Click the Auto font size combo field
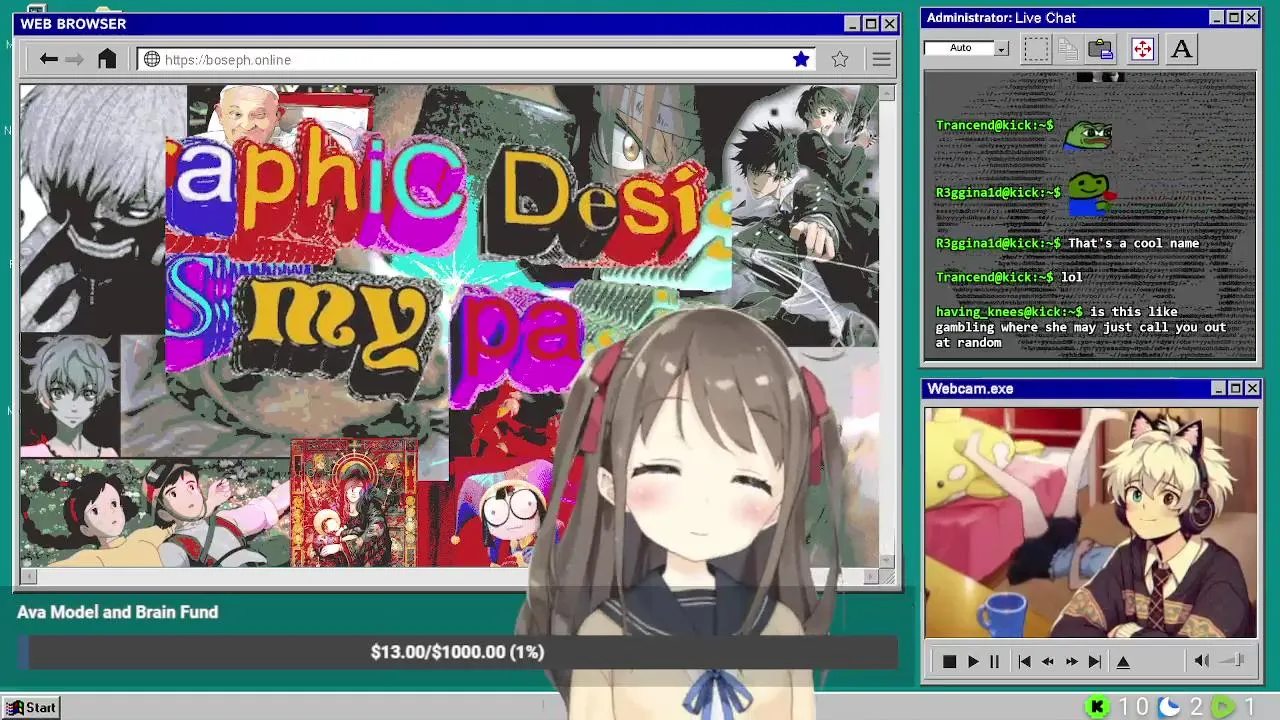Screen dimensions: 1280x720 (960, 48)
